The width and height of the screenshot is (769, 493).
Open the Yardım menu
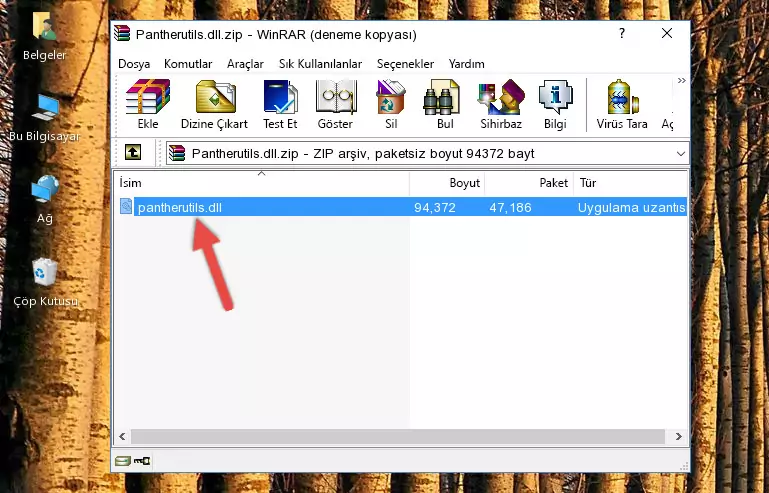coord(466,64)
